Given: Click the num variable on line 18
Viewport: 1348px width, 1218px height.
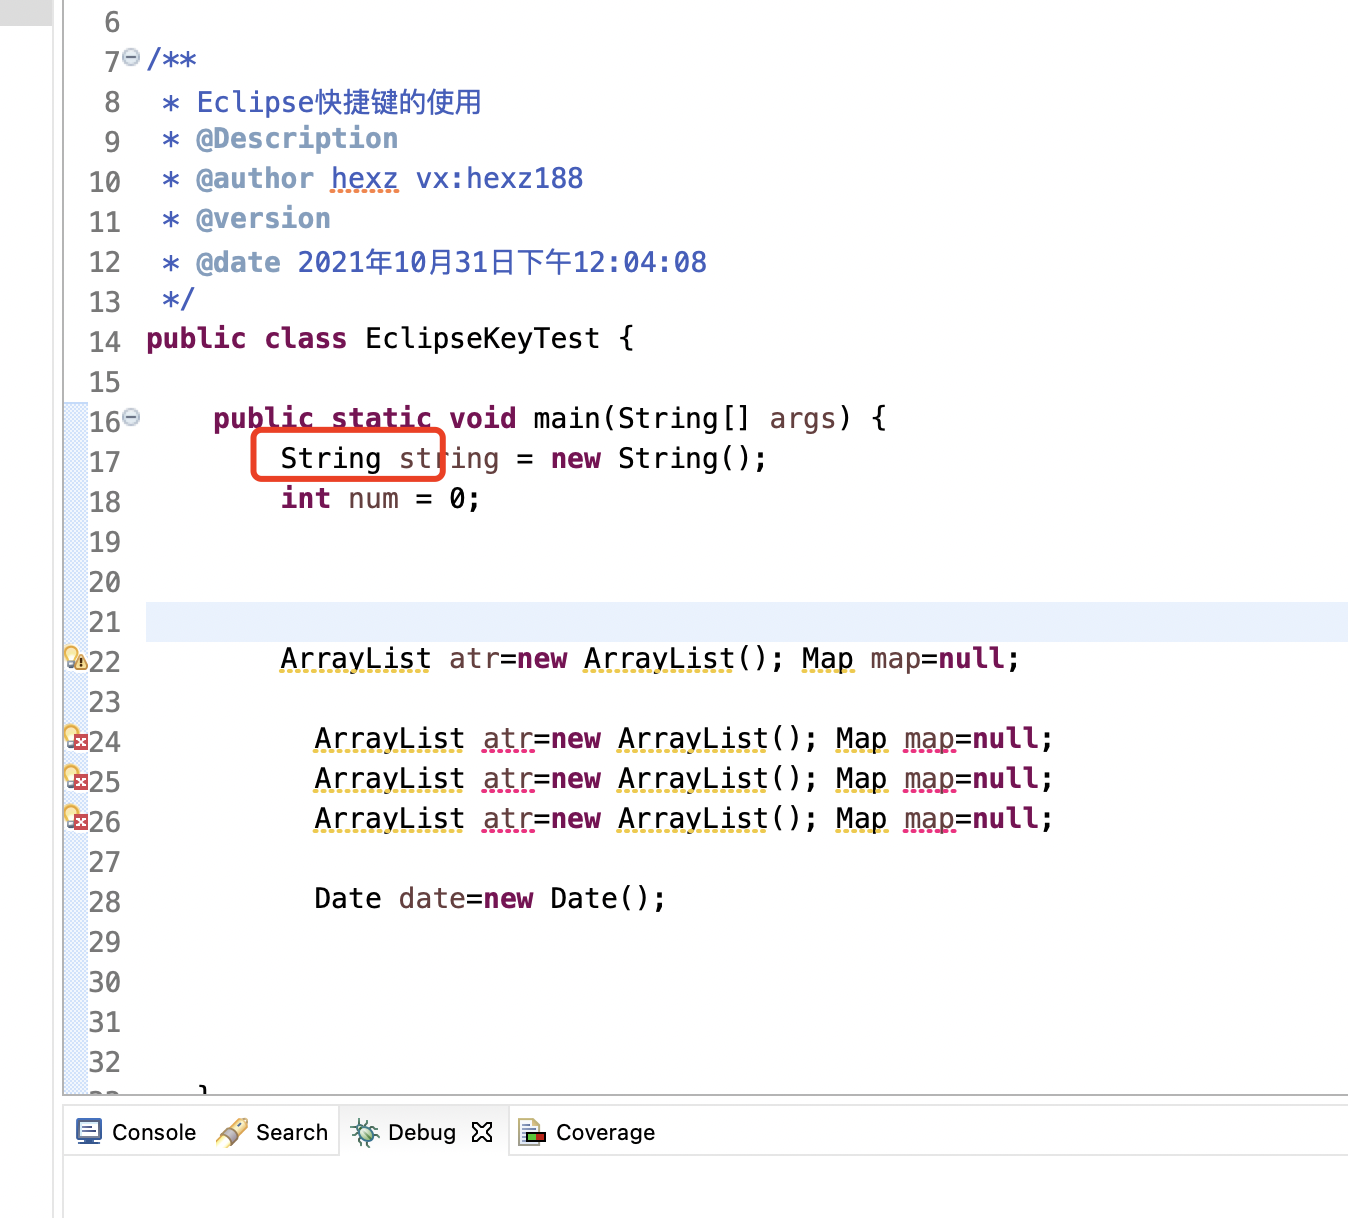Looking at the screenshot, I should (373, 499).
